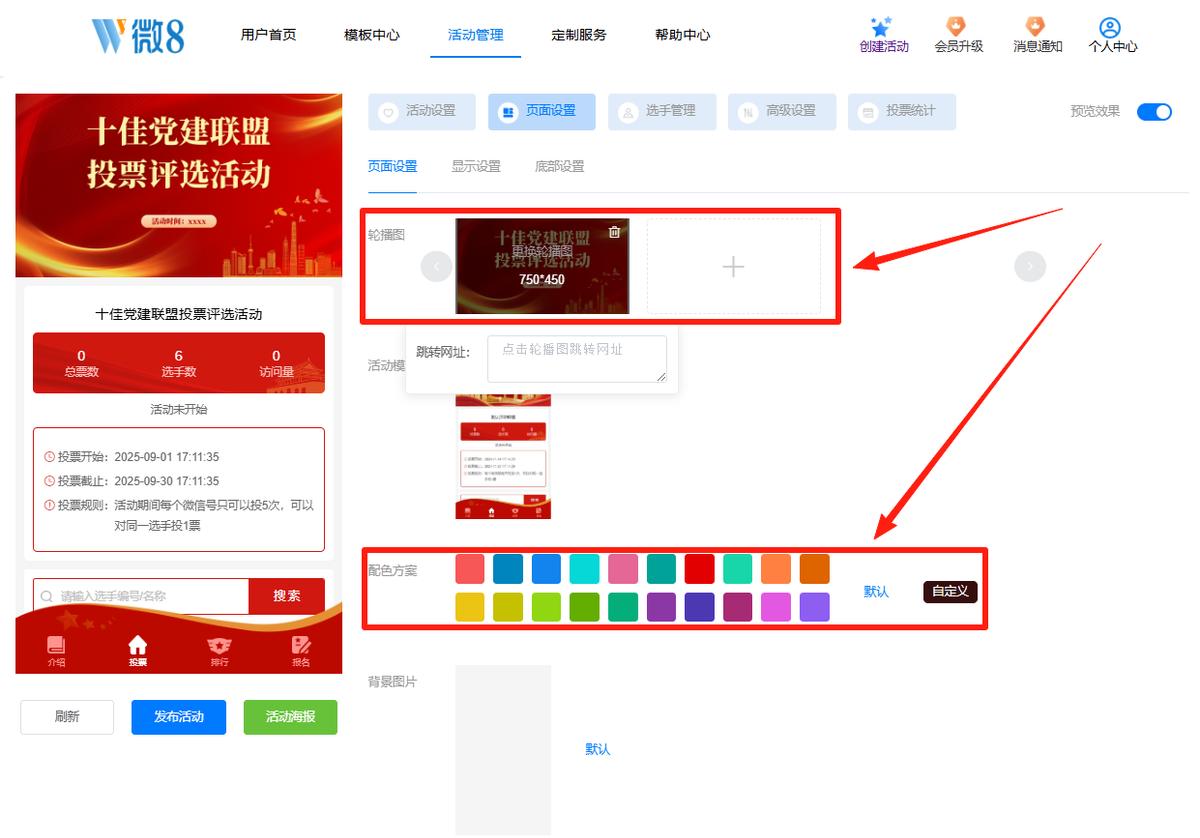Open the 底部设置 sub-tab
The height and width of the screenshot is (838, 1200).
pyautogui.click(x=560, y=167)
